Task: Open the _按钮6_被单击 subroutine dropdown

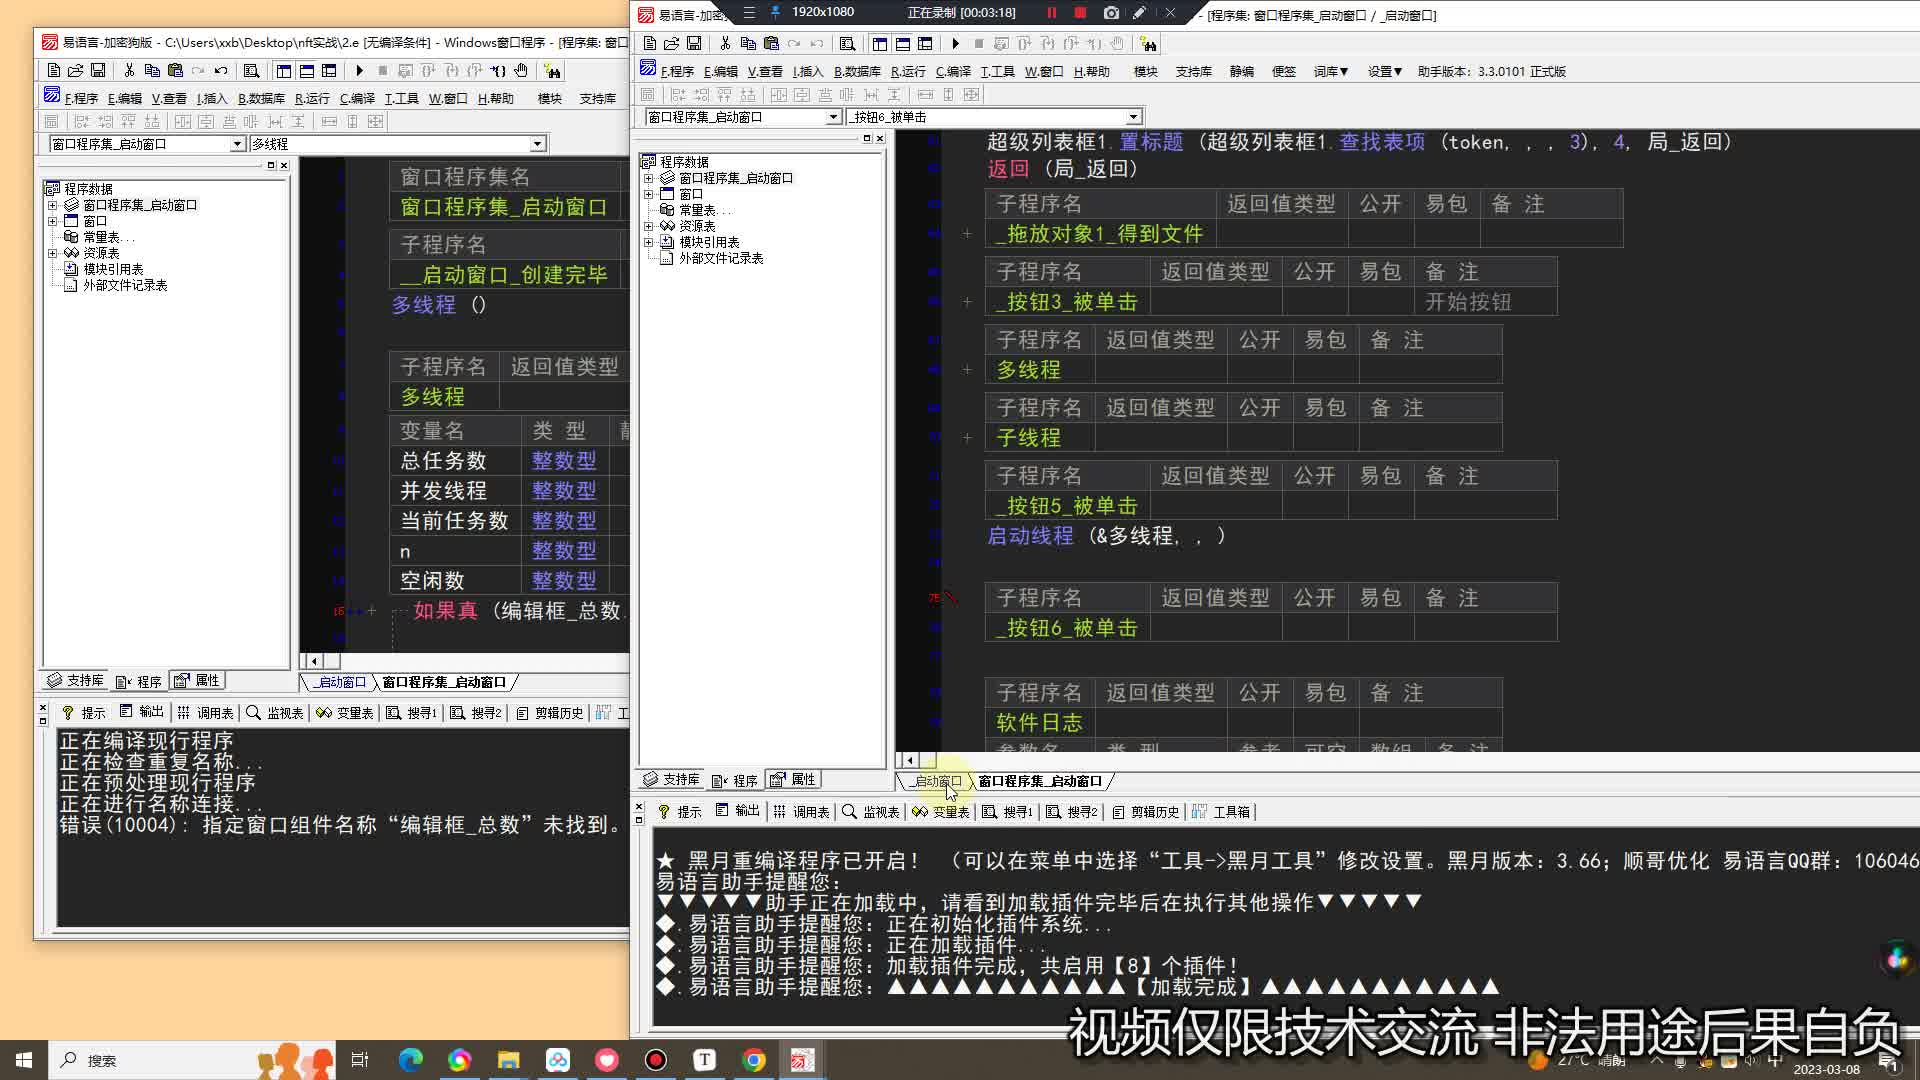Action: point(1133,117)
